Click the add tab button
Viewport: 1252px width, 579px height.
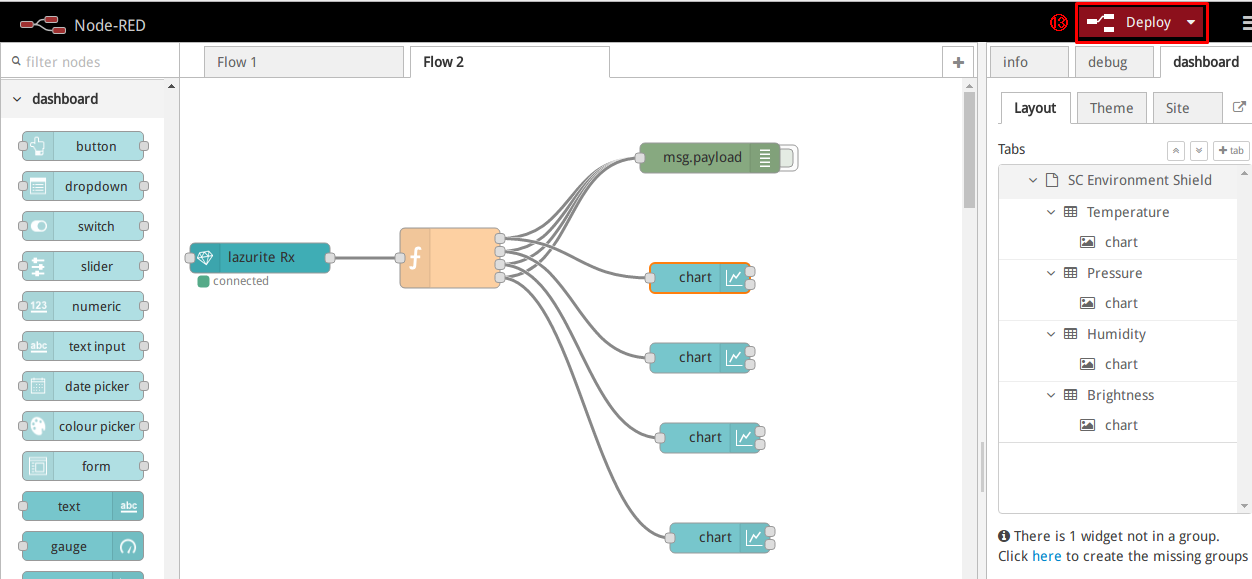1231,150
